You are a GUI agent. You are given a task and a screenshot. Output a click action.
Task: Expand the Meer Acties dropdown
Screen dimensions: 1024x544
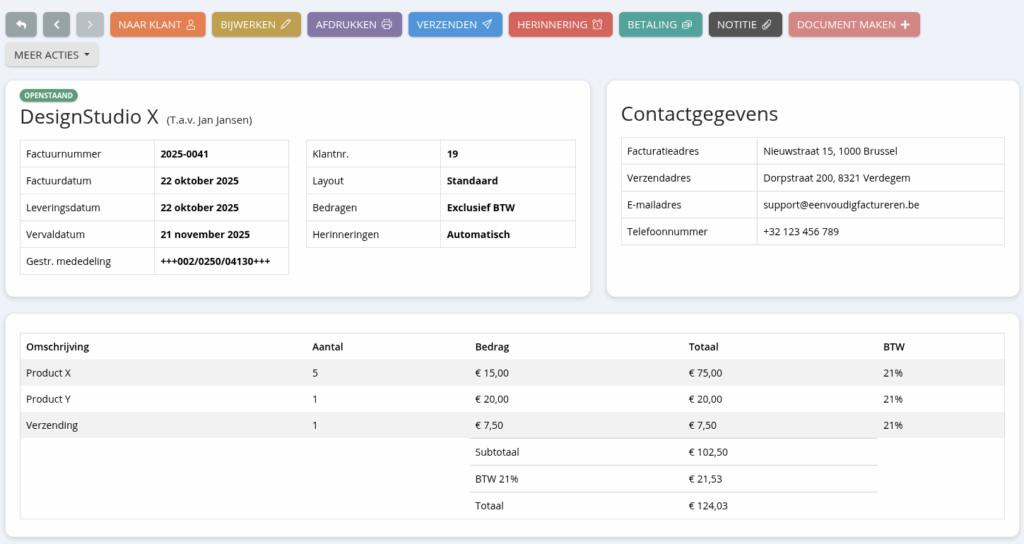pyautogui.click(x=52, y=55)
